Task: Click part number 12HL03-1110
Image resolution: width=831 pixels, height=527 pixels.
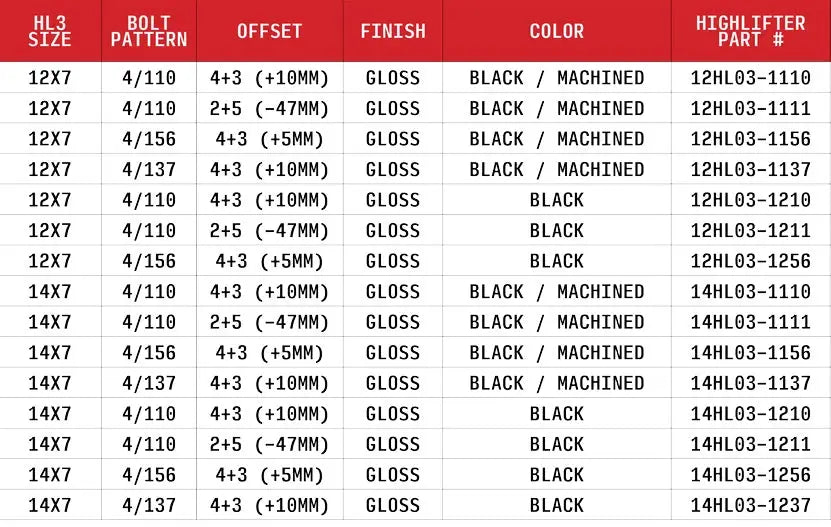Action: point(751,78)
